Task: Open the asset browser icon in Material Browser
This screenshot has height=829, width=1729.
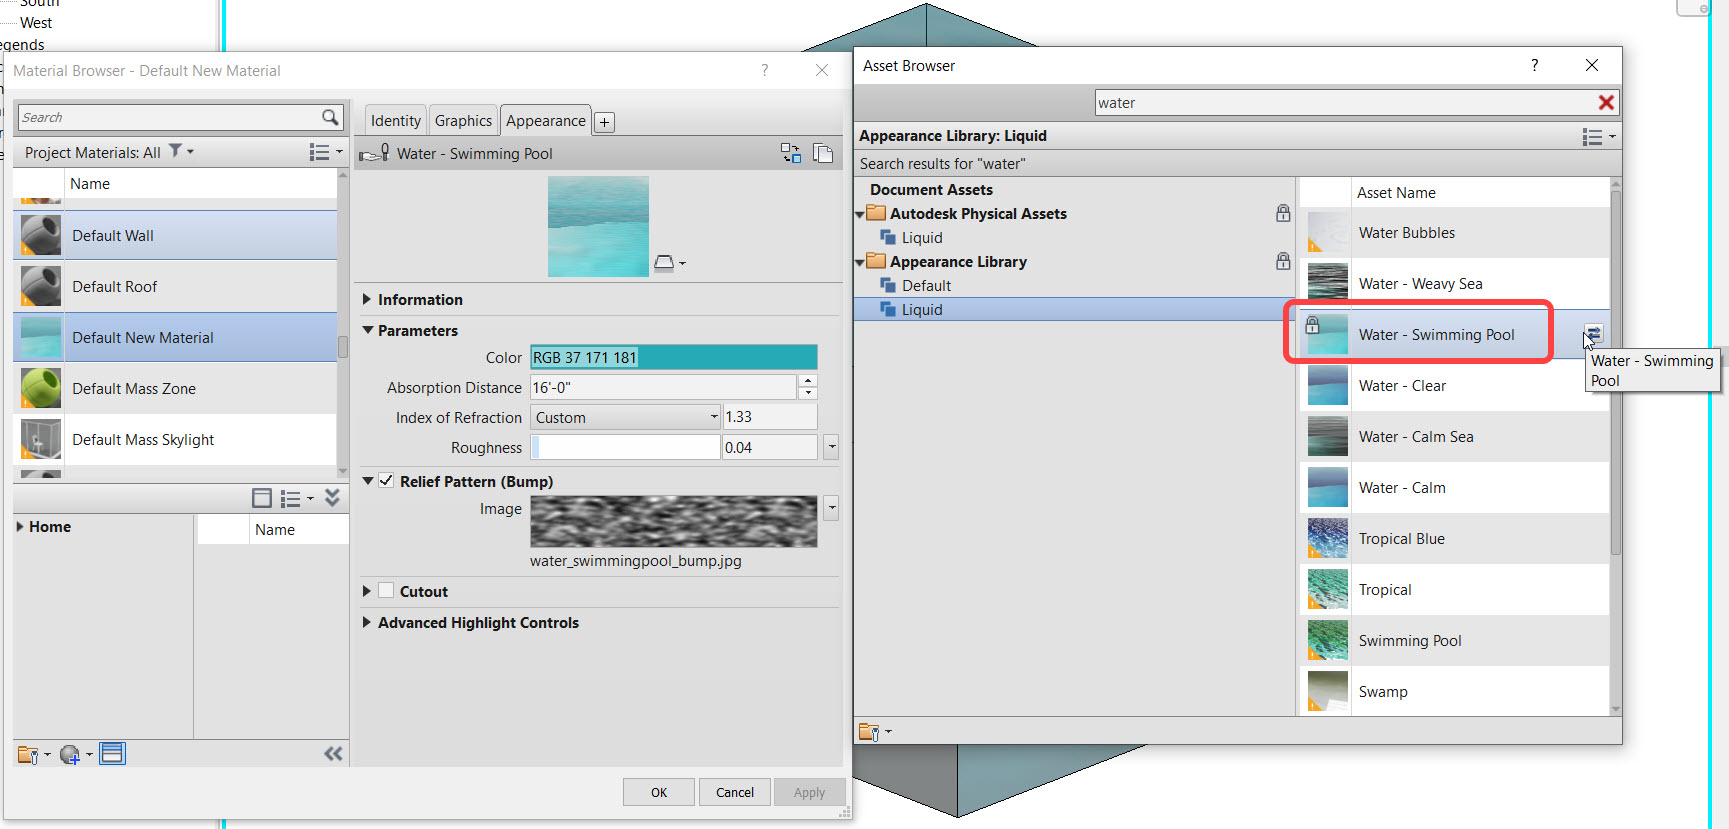Action: point(113,753)
